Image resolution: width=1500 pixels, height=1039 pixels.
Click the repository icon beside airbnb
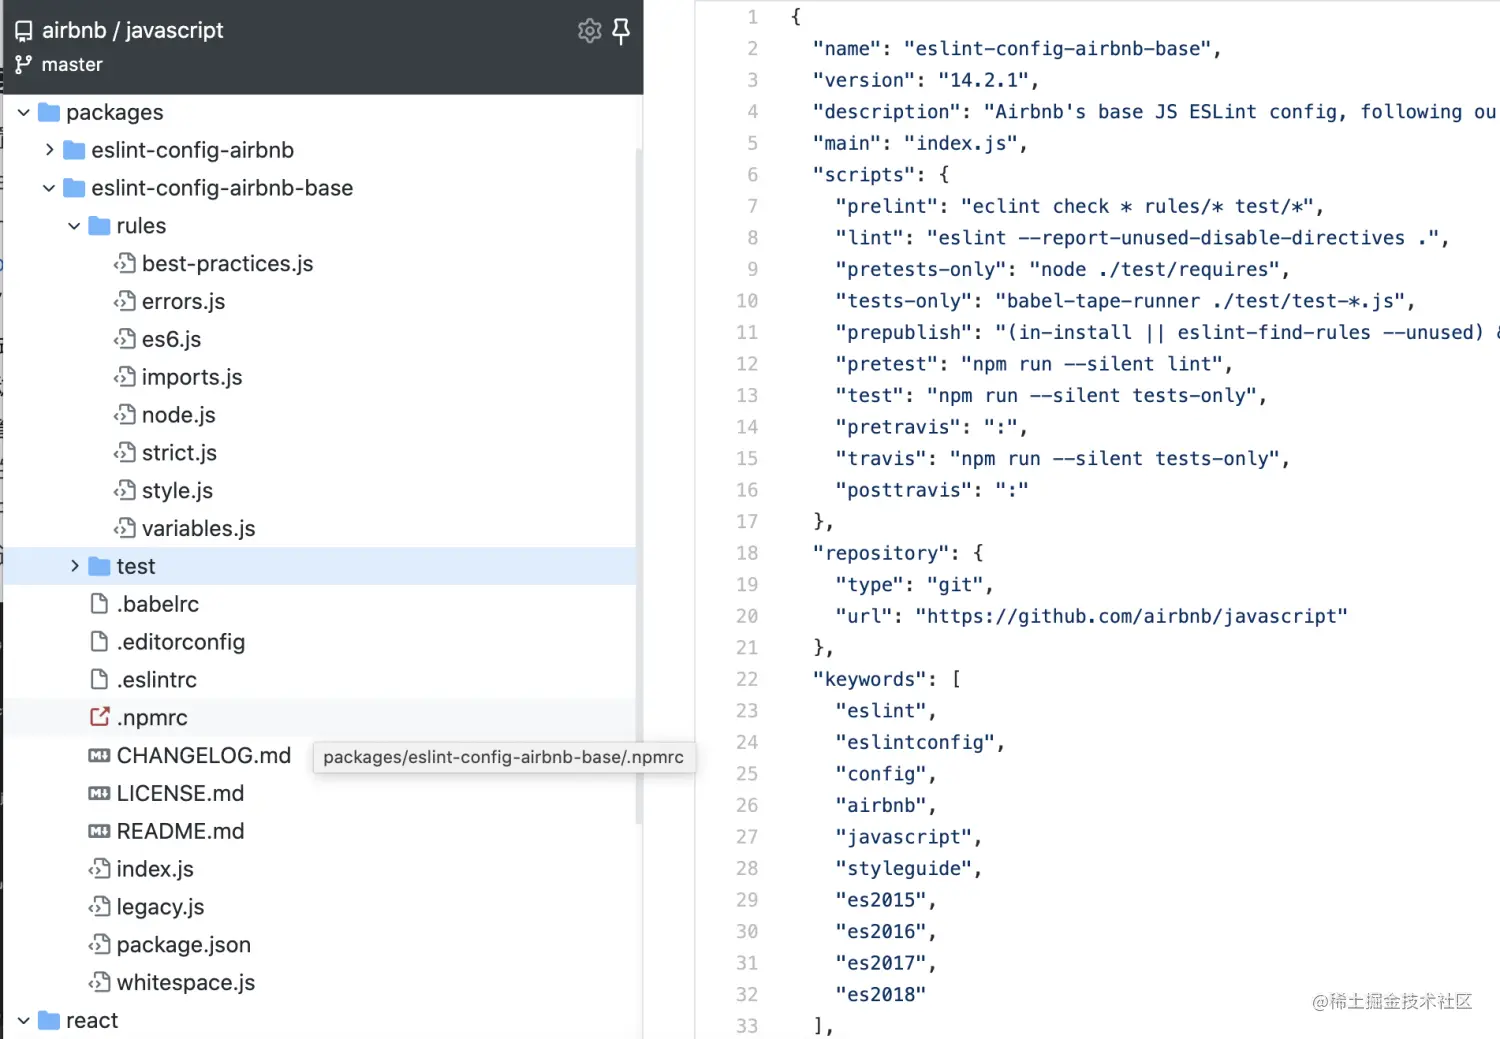point(24,31)
